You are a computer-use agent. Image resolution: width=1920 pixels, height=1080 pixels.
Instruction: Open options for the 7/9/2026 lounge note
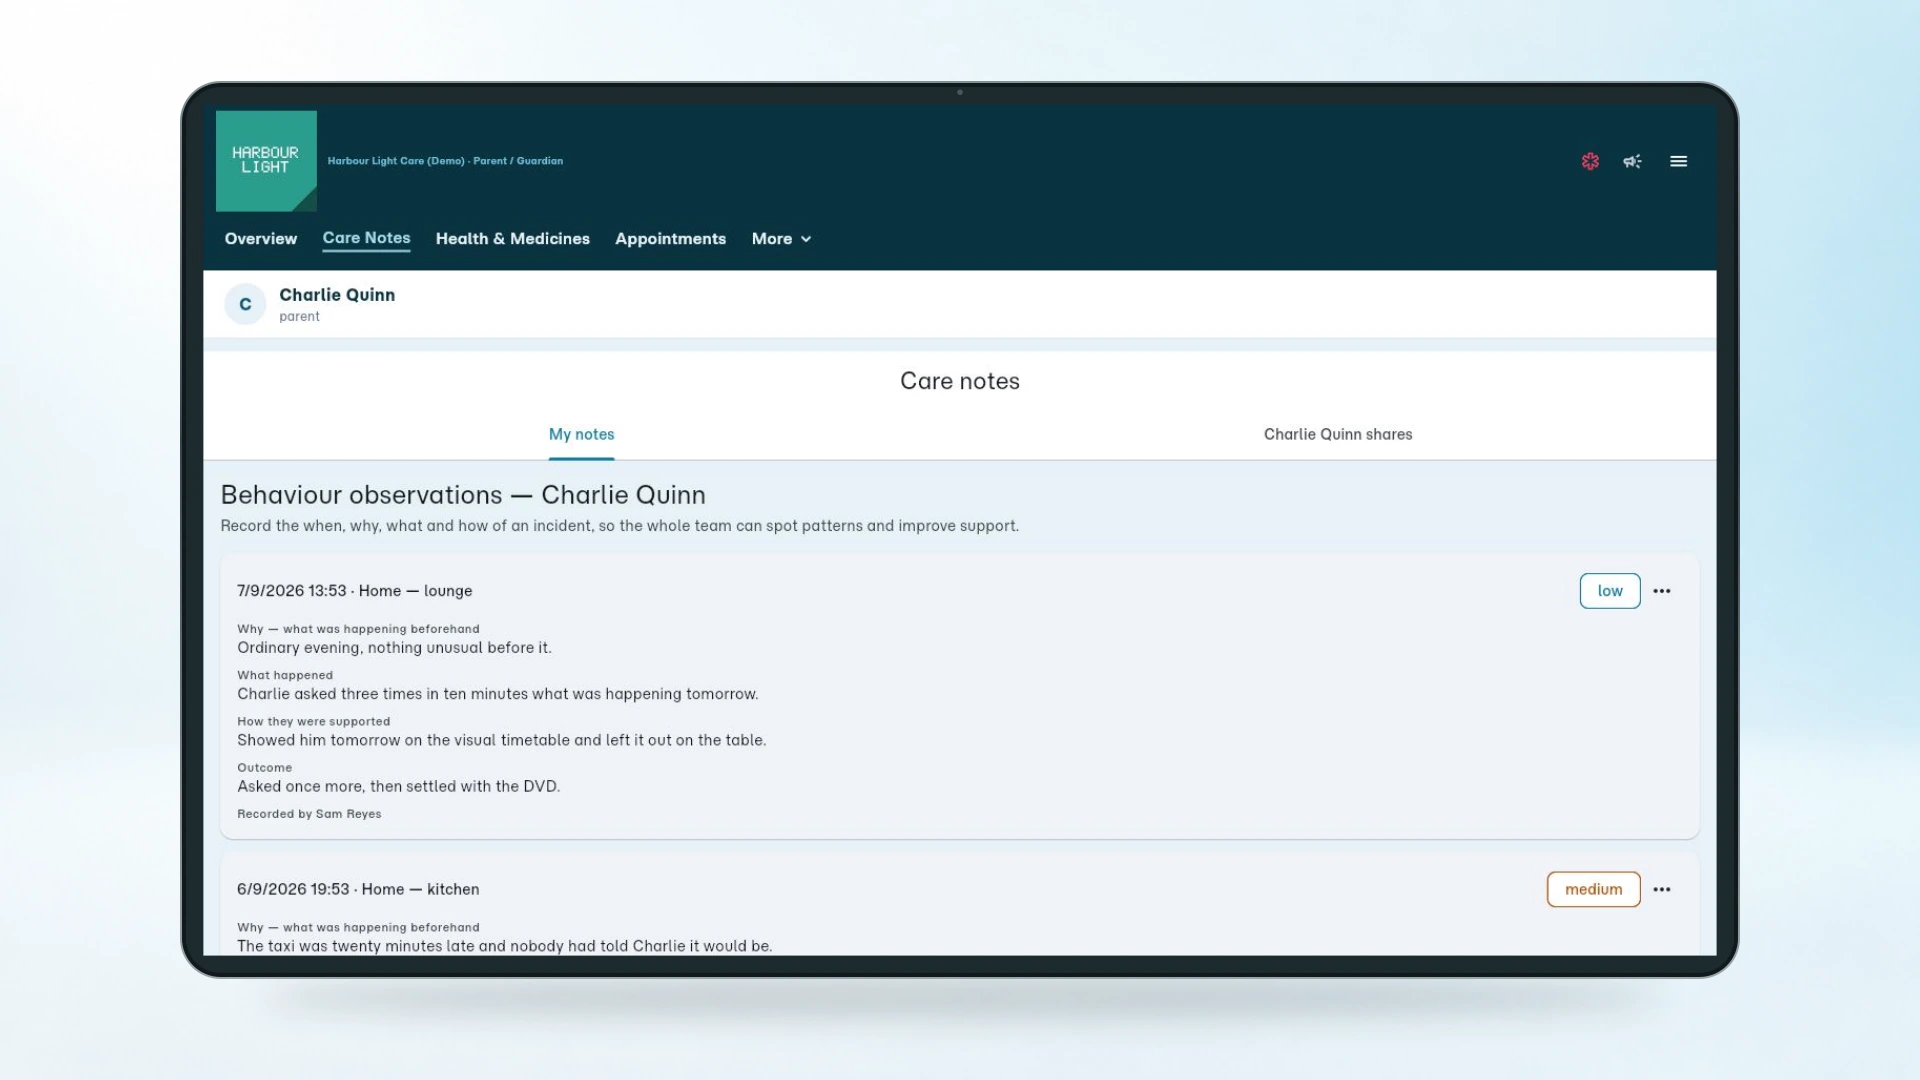(1662, 591)
